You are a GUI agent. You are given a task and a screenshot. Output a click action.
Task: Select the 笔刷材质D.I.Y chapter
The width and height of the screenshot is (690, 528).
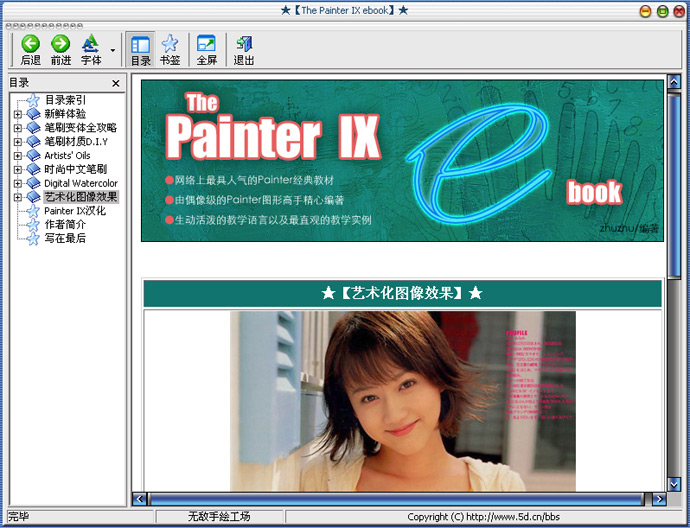pyautogui.click(x=76, y=141)
